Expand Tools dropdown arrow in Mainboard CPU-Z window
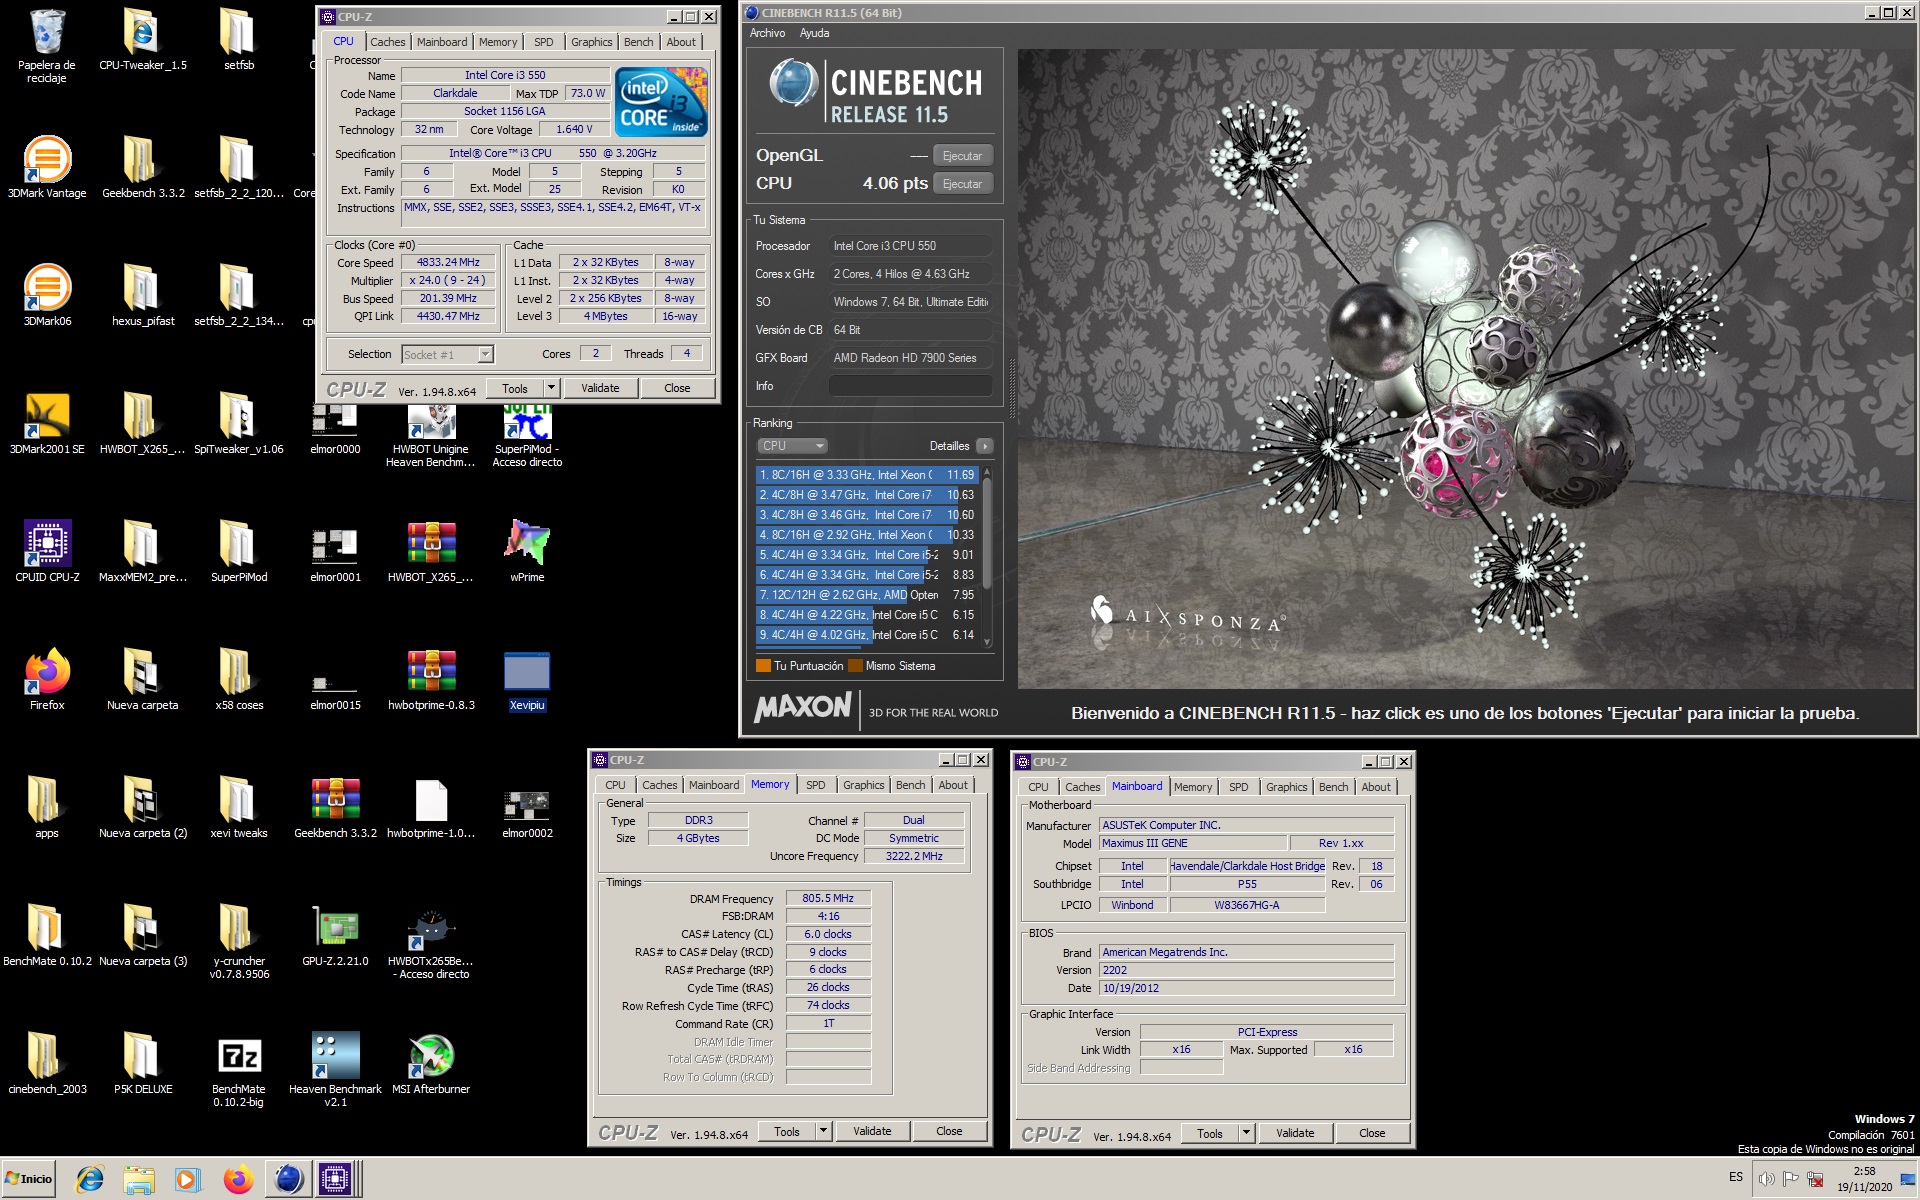The image size is (1920, 1200). coord(1246,1133)
